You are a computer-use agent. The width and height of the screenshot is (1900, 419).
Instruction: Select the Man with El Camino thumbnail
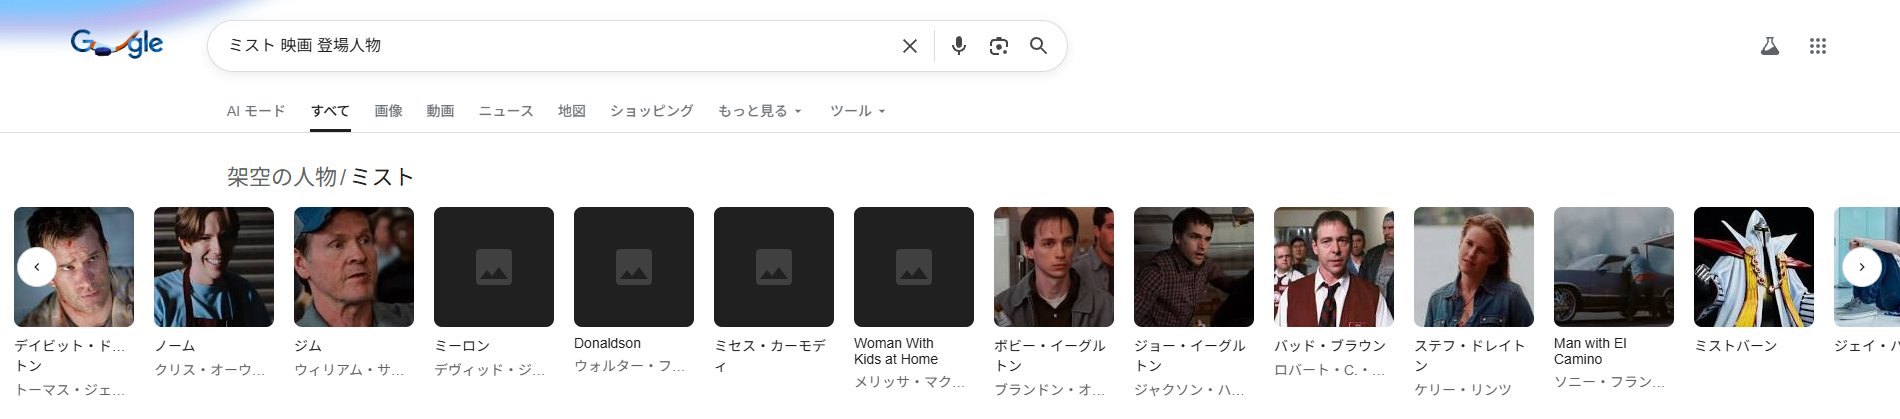coord(1613,267)
